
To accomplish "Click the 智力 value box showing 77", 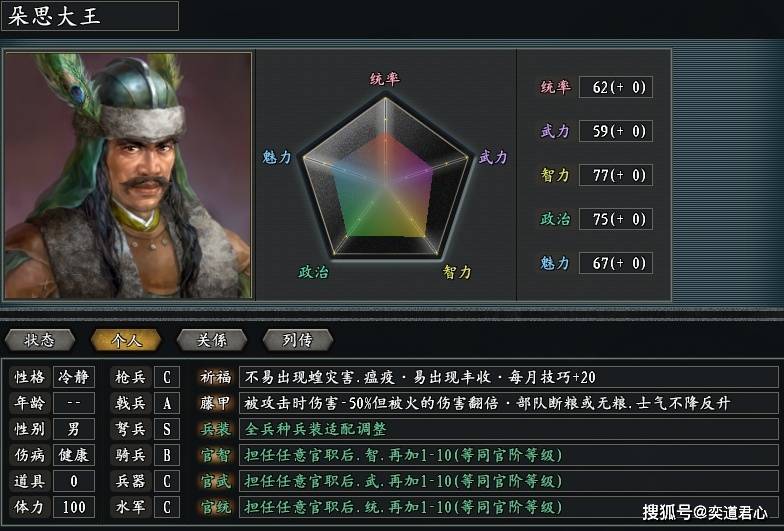I will pyautogui.click(x=616, y=175).
